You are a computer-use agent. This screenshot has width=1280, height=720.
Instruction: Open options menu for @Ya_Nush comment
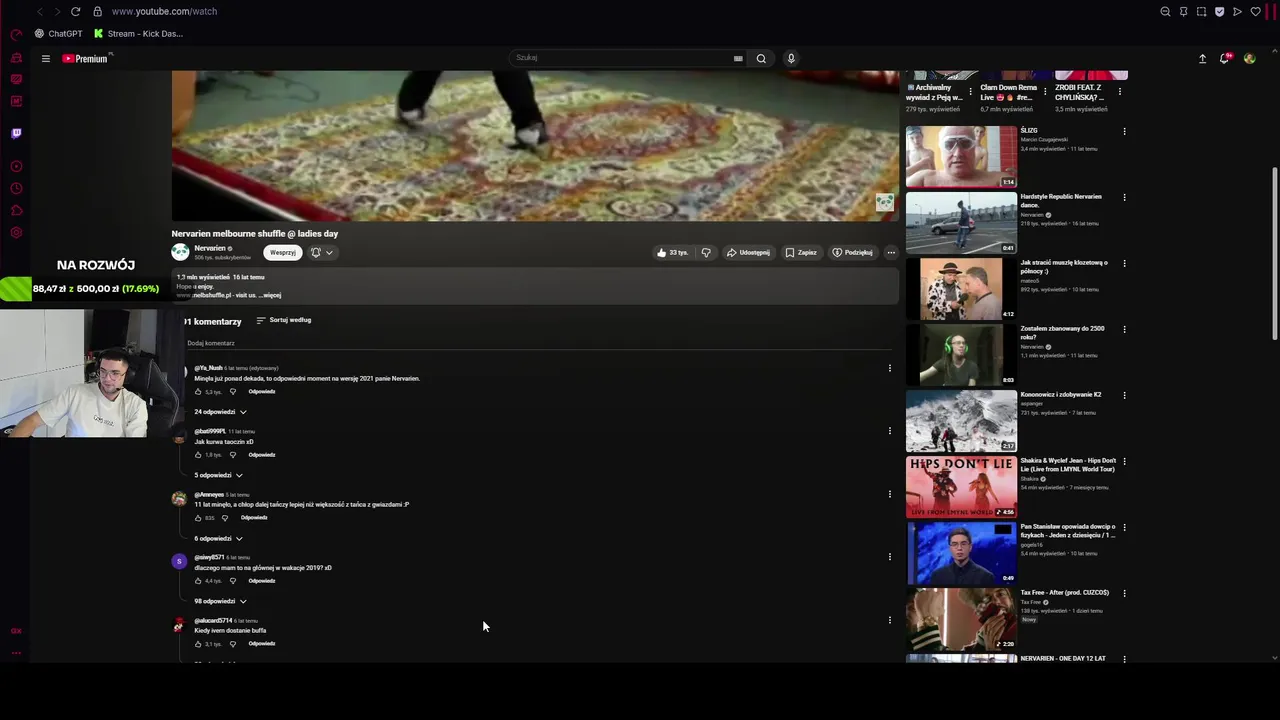890,368
